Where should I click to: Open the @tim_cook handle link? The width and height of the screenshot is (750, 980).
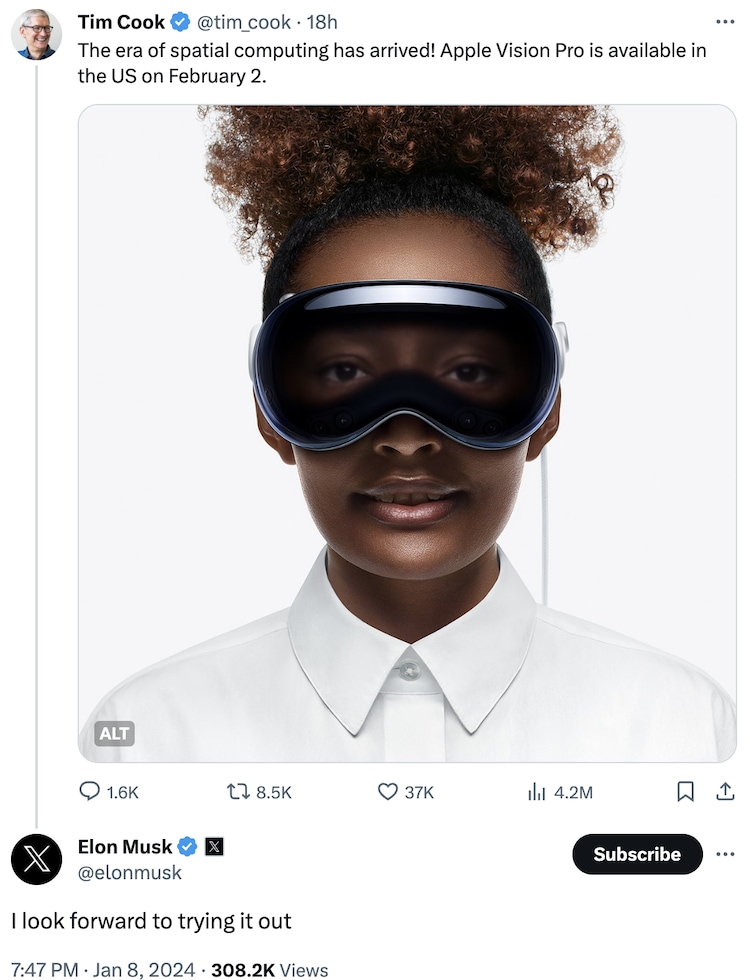click(x=243, y=22)
